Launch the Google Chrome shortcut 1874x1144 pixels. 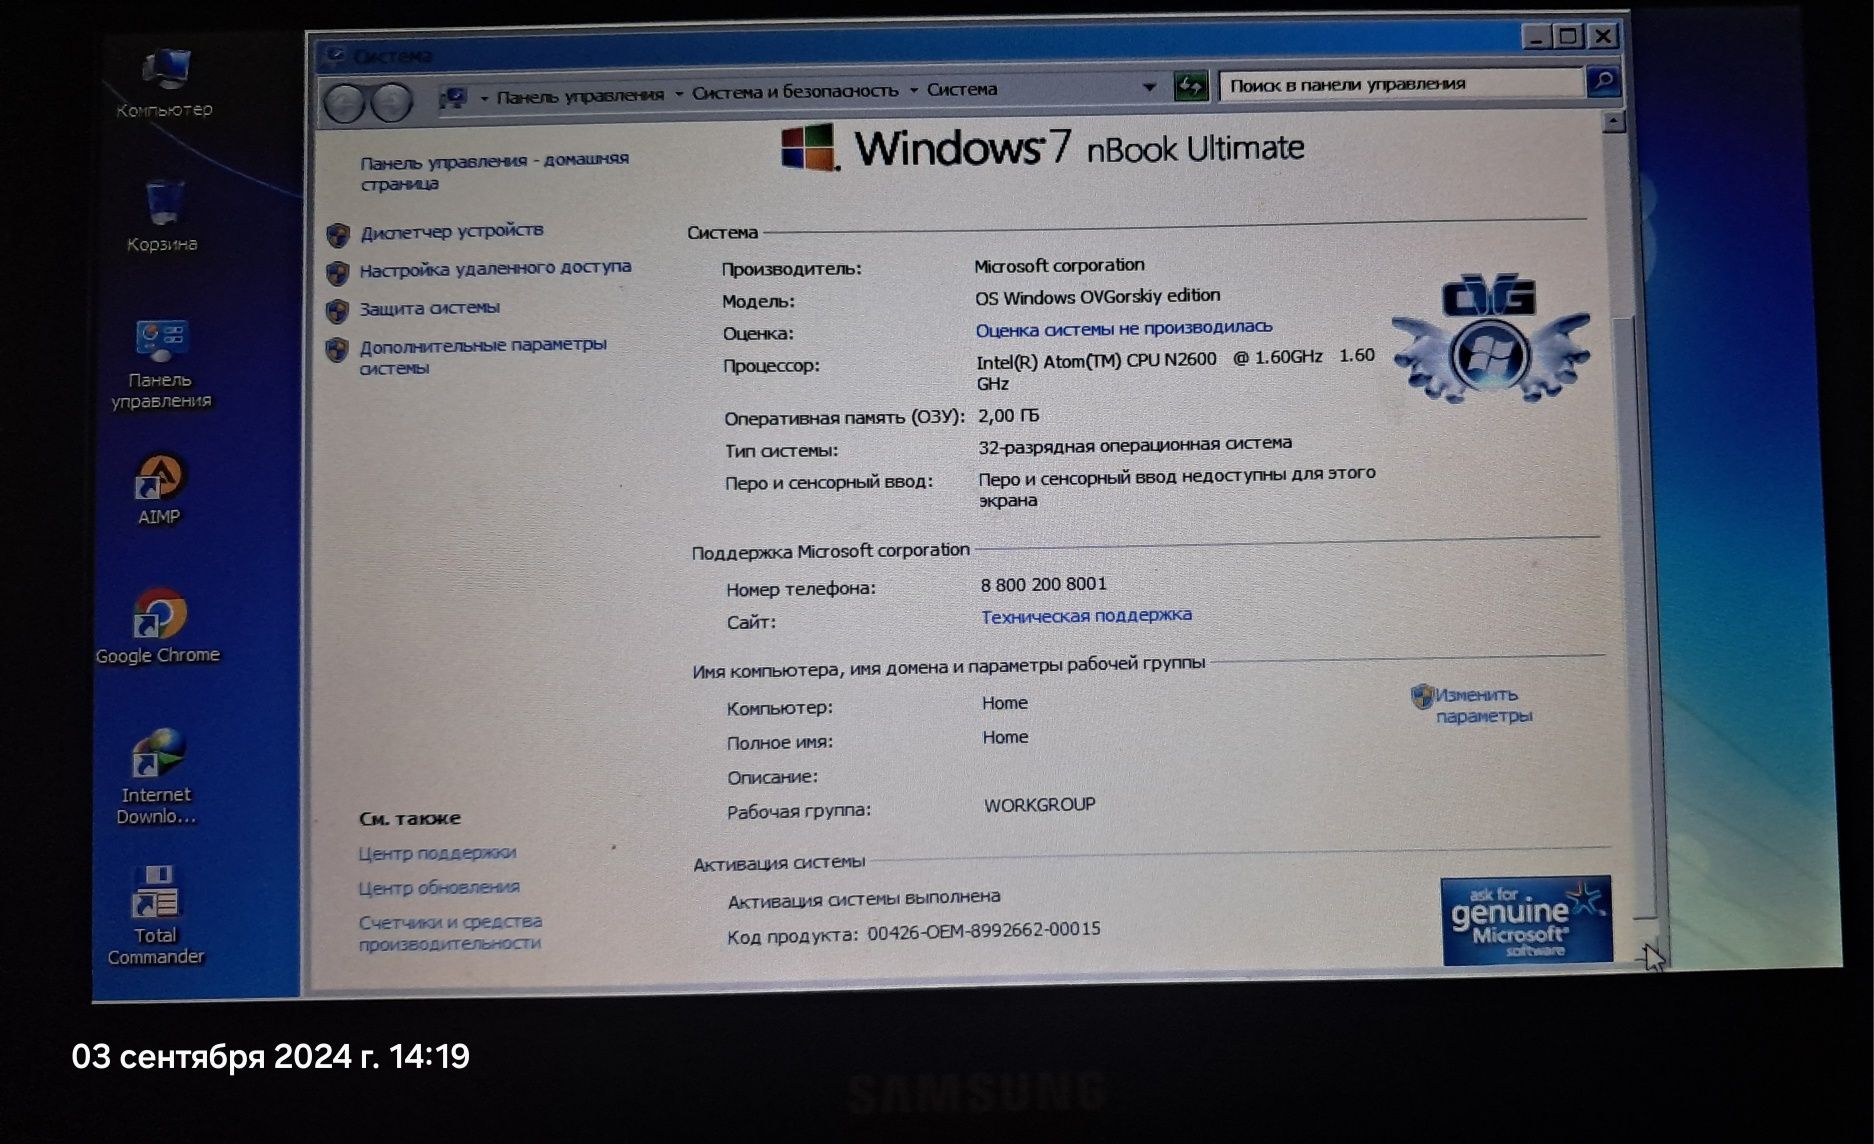click(158, 627)
